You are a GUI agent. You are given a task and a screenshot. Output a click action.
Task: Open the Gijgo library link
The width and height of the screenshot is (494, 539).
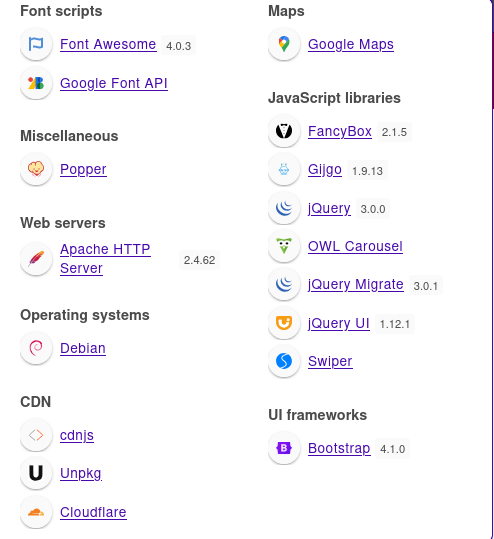click(325, 170)
